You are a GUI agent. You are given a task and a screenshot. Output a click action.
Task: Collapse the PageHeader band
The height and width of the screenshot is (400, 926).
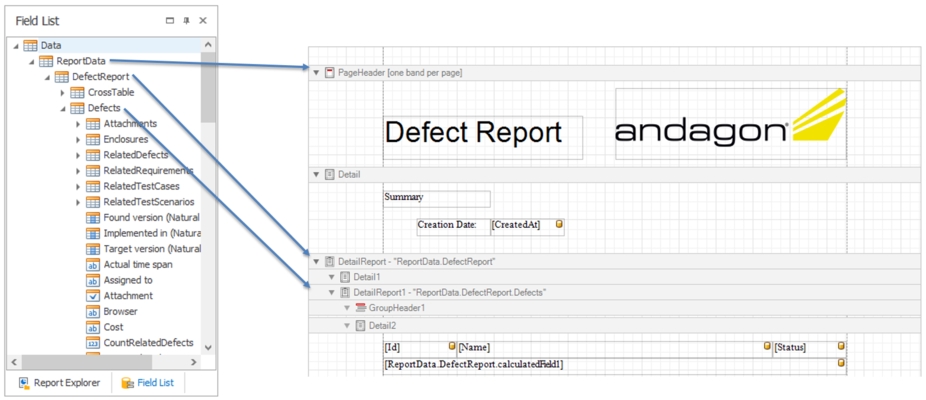tap(317, 73)
